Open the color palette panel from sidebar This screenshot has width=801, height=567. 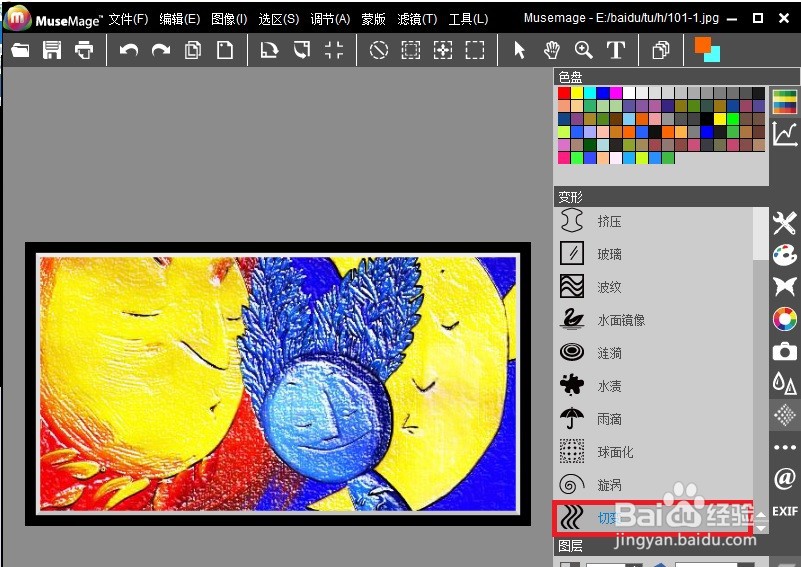tap(785, 101)
